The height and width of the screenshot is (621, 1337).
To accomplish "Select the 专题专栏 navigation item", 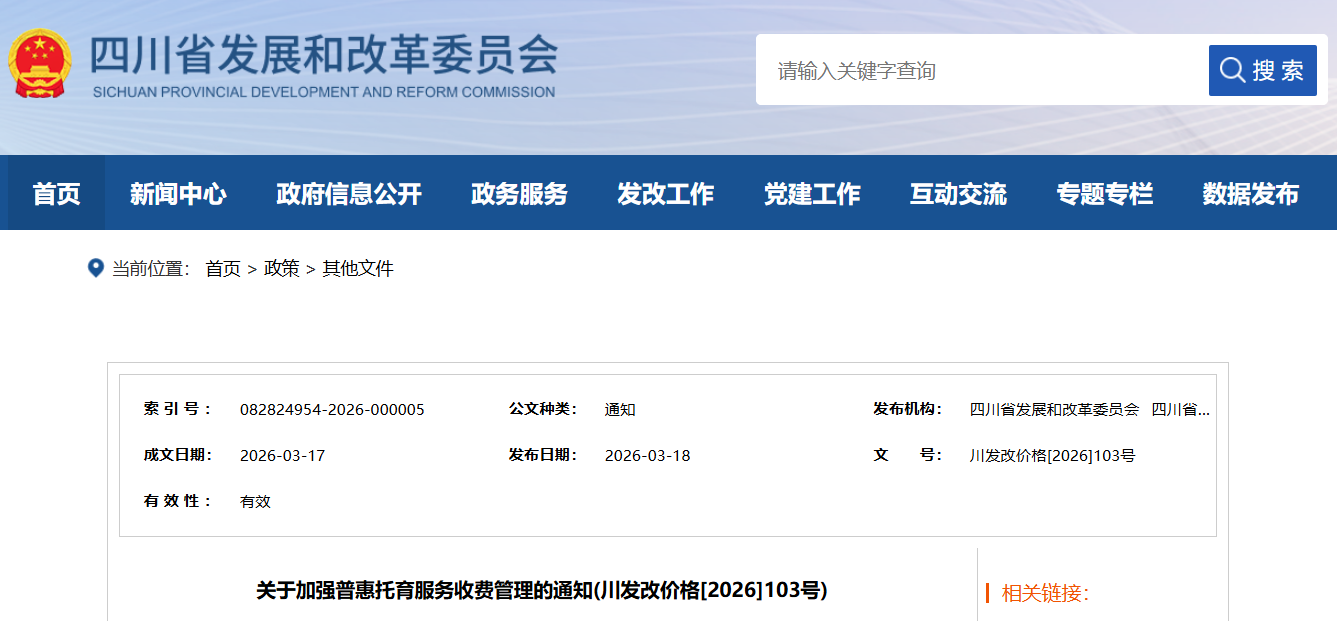I will click(x=1104, y=193).
